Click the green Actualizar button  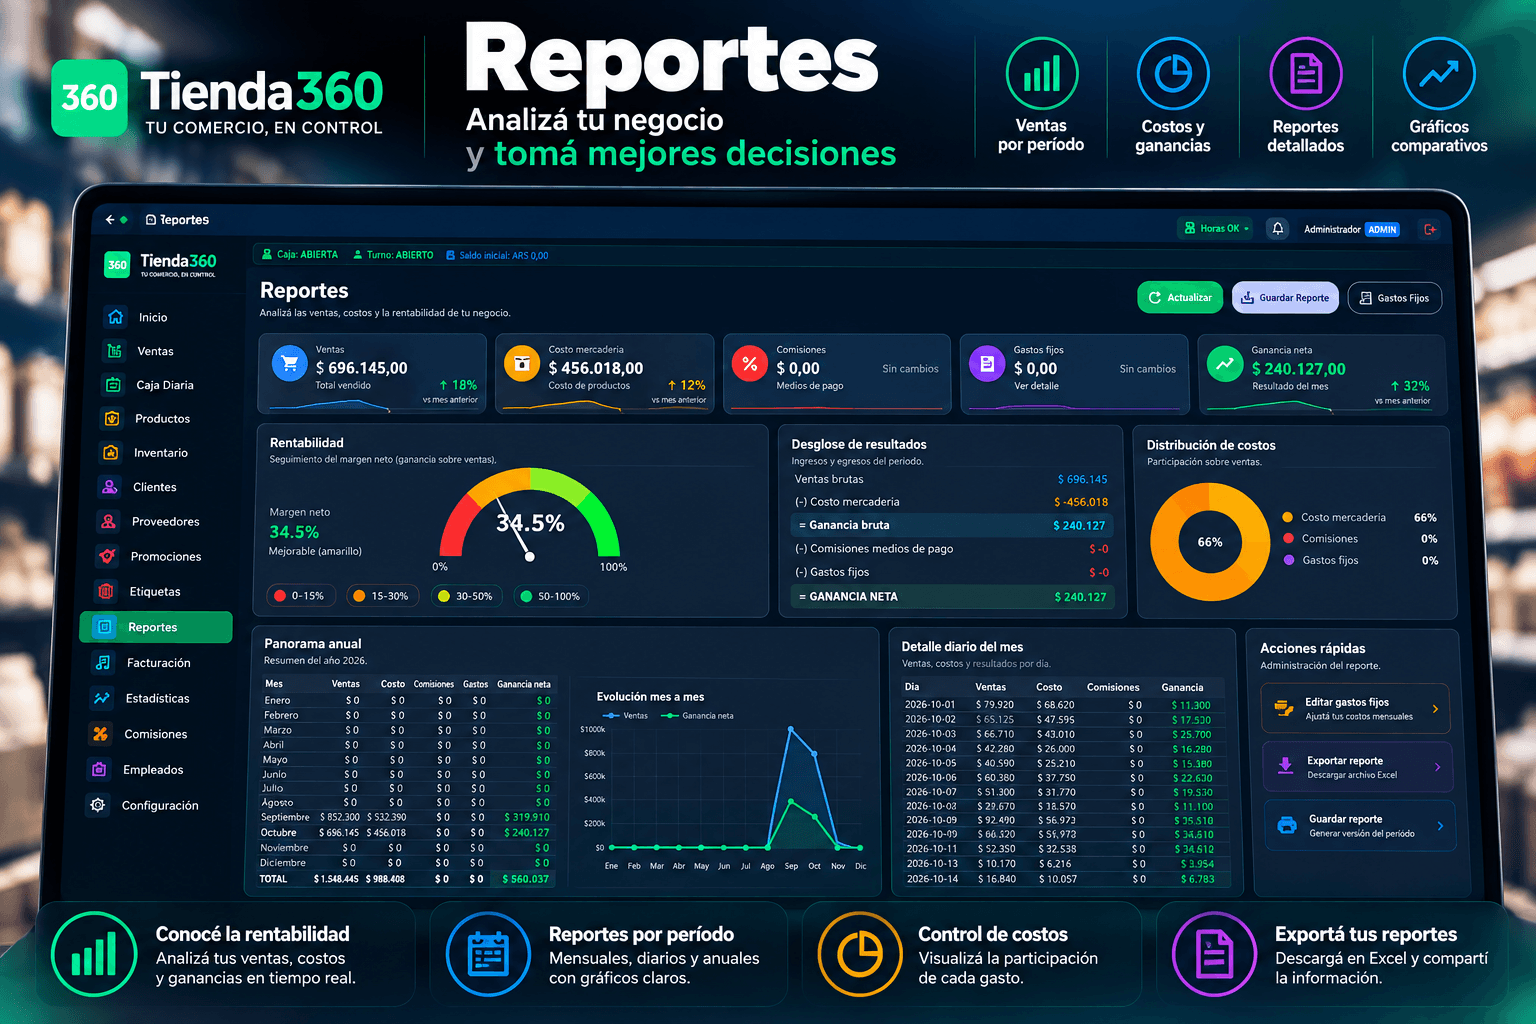1180,297
